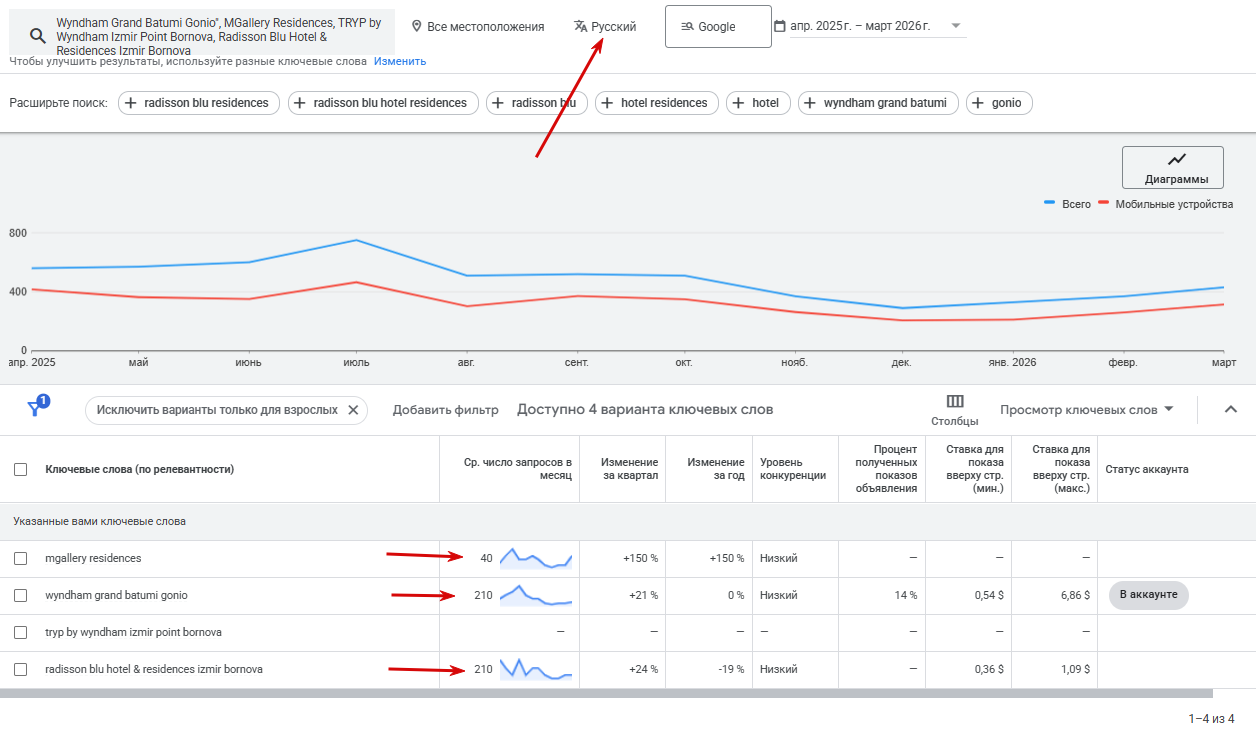
Task: Remove the adult-only exclusion filter
Action: tap(353, 410)
